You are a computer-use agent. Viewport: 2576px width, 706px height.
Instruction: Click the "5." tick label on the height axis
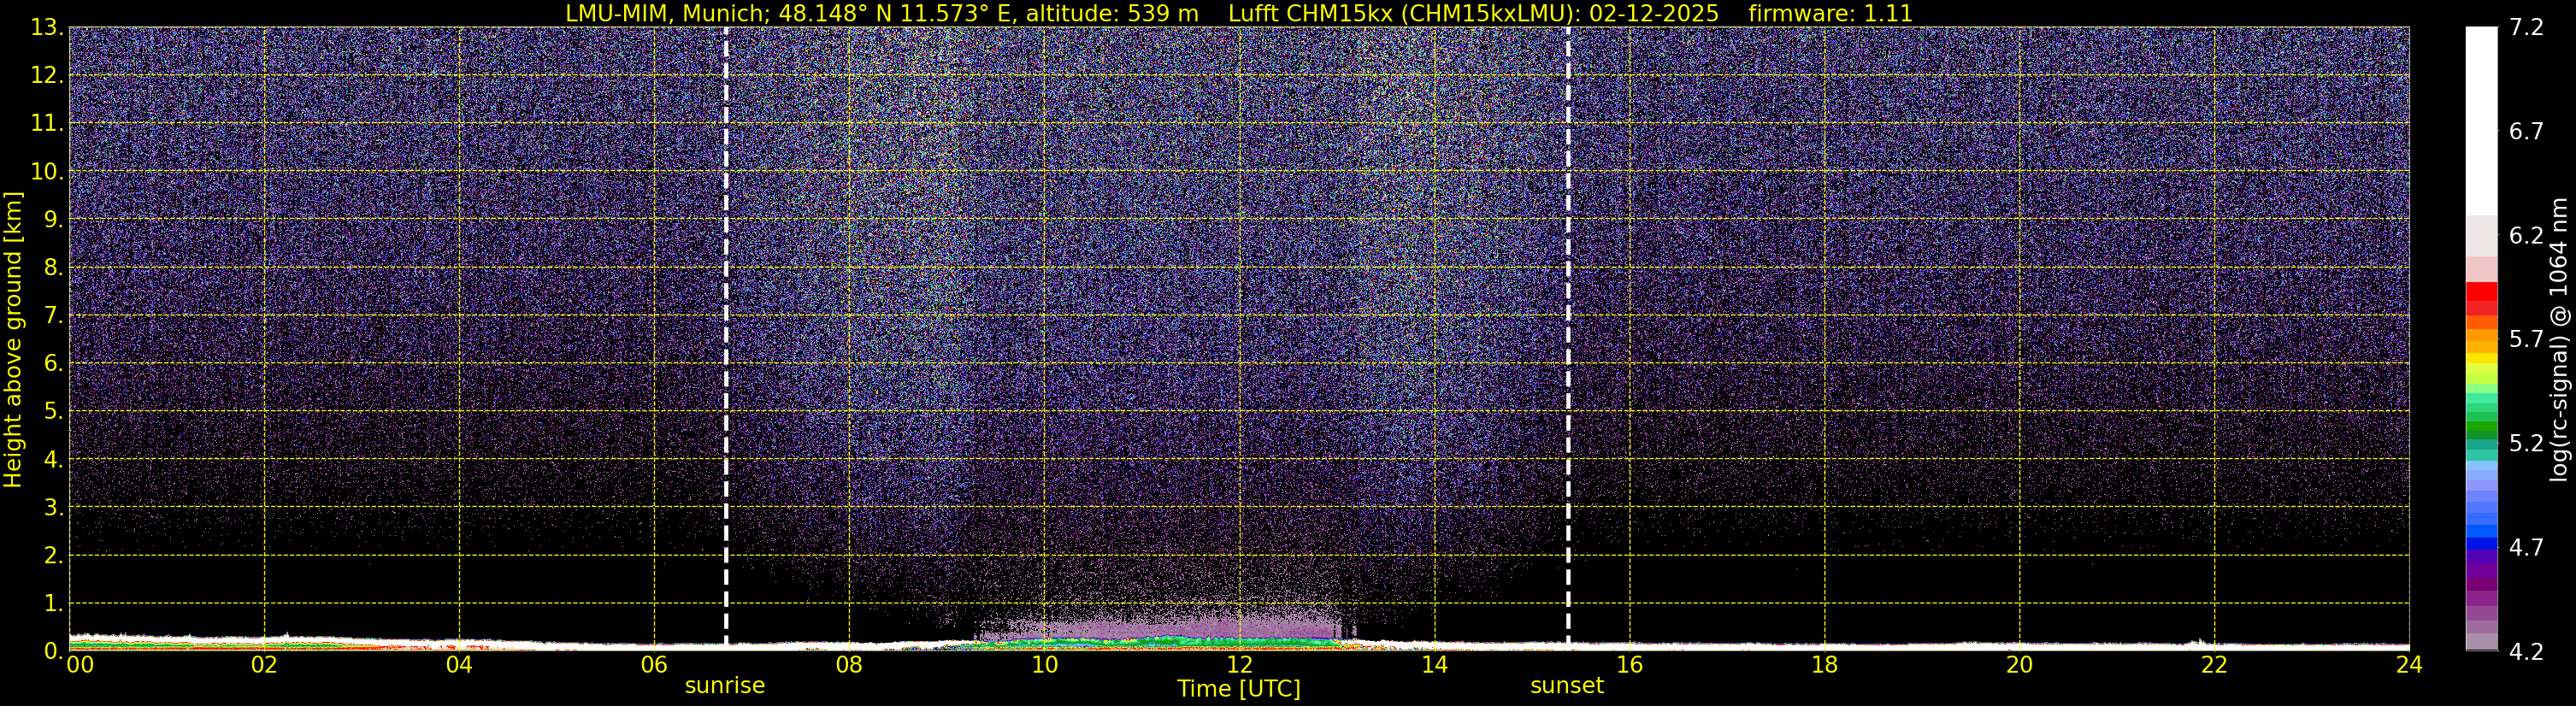tap(53, 411)
